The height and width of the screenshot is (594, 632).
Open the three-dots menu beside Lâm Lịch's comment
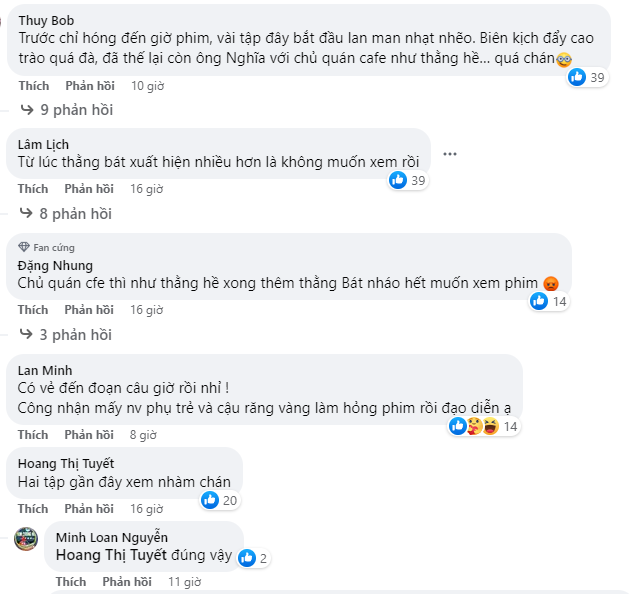[449, 154]
